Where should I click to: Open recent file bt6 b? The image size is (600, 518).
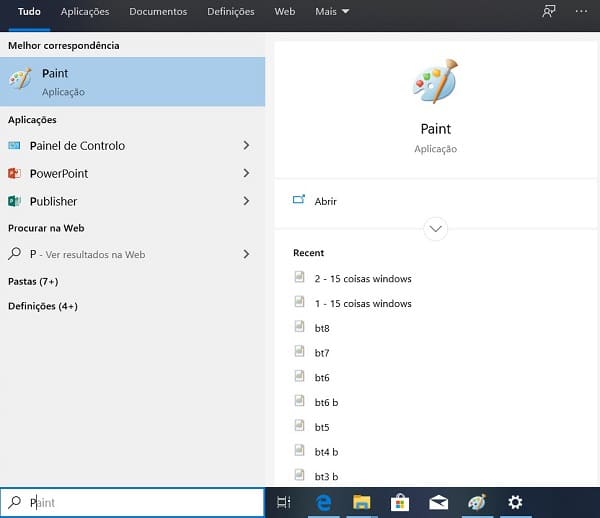point(326,402)
